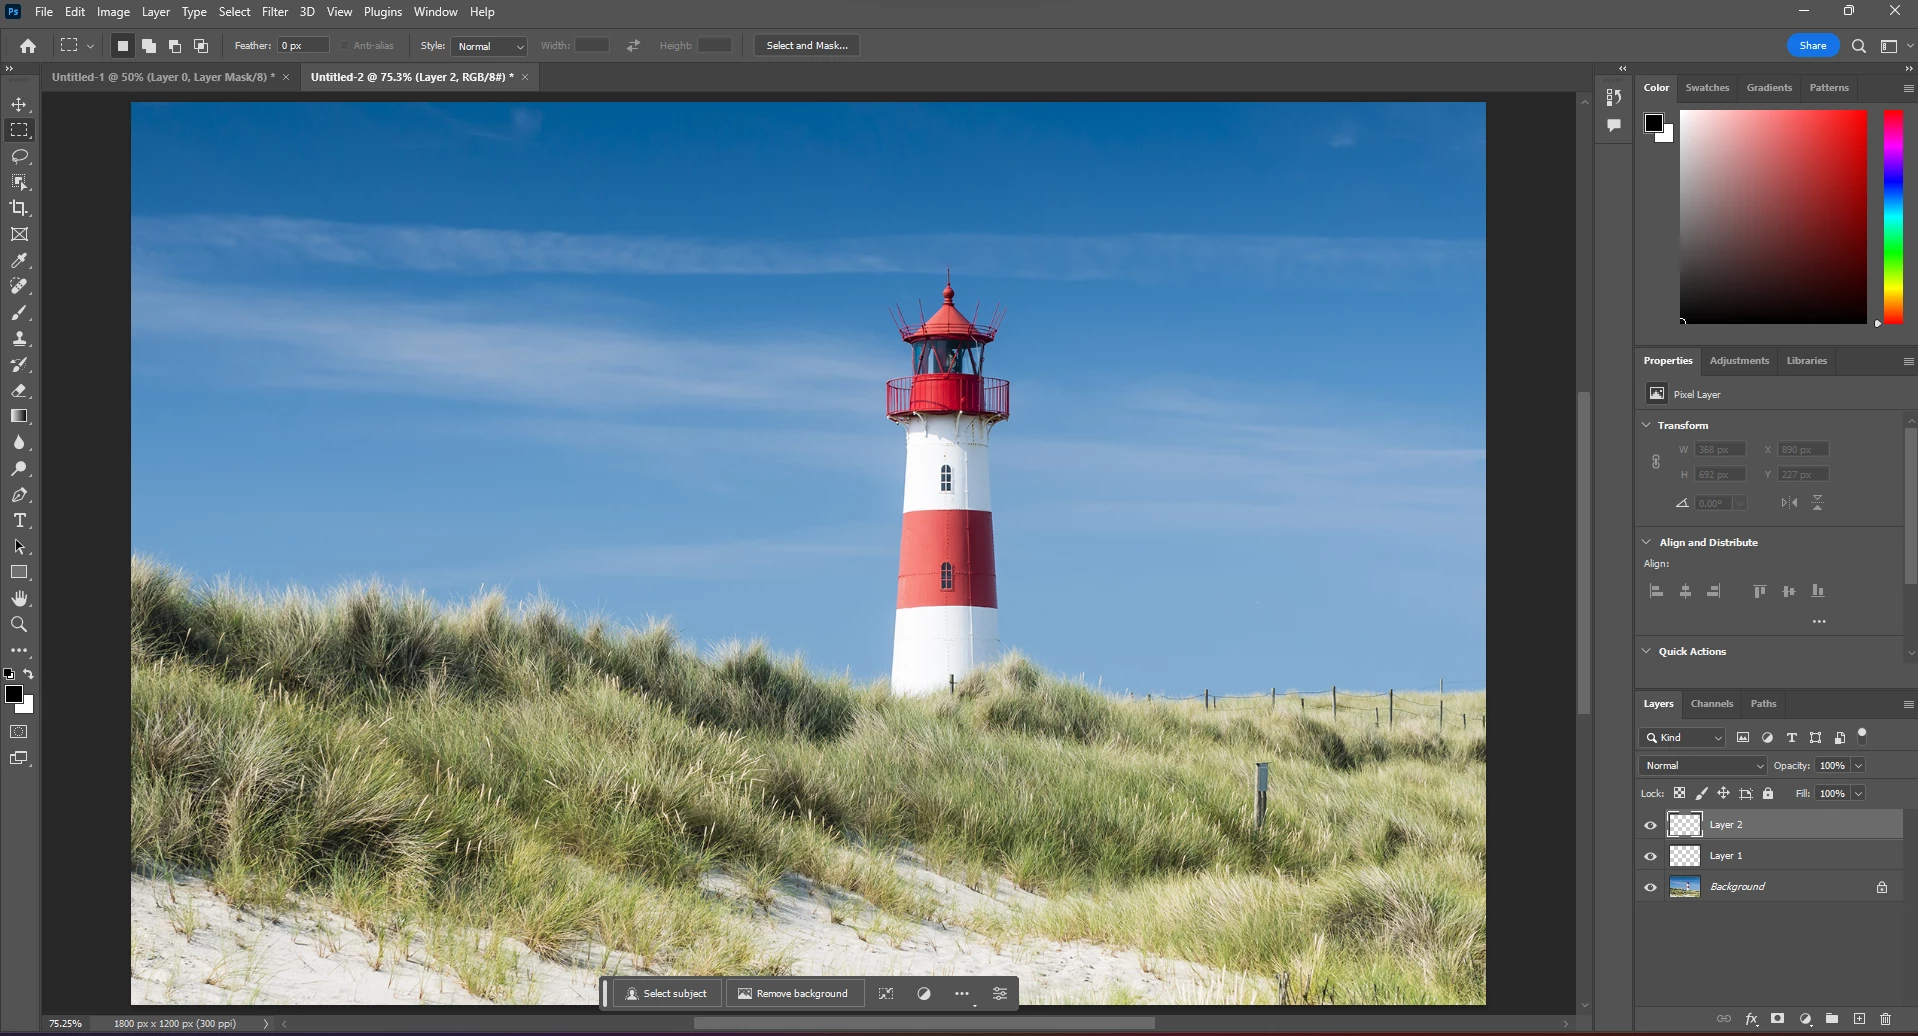
Task: Select the Eyedropper tool
Action: click(x=19, y=260)
